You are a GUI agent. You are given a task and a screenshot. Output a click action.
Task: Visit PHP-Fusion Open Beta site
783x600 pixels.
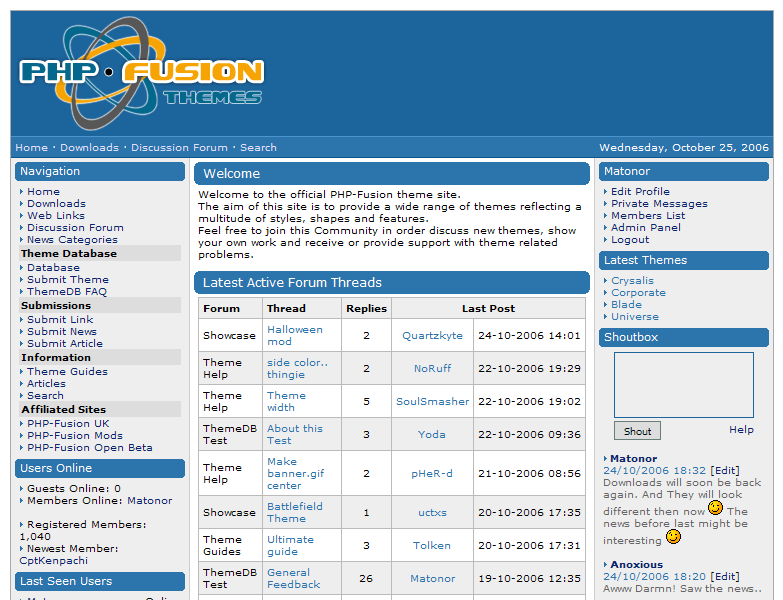pos(90,447)
